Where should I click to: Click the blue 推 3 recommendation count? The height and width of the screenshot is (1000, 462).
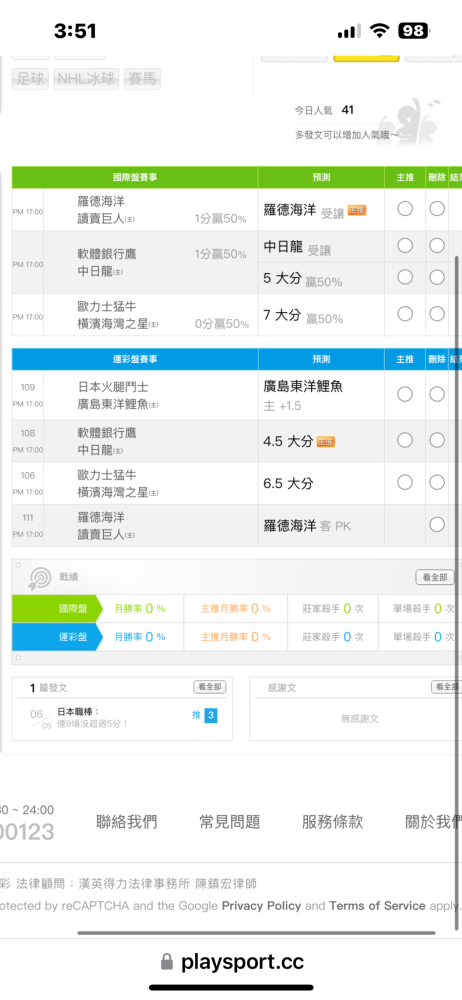(205, 716)
